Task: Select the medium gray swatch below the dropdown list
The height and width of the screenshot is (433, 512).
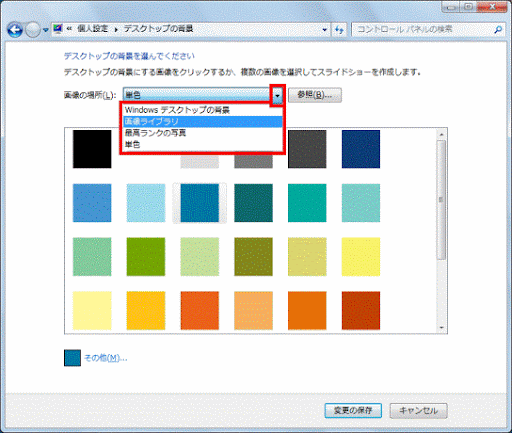Action: point(253,162)
